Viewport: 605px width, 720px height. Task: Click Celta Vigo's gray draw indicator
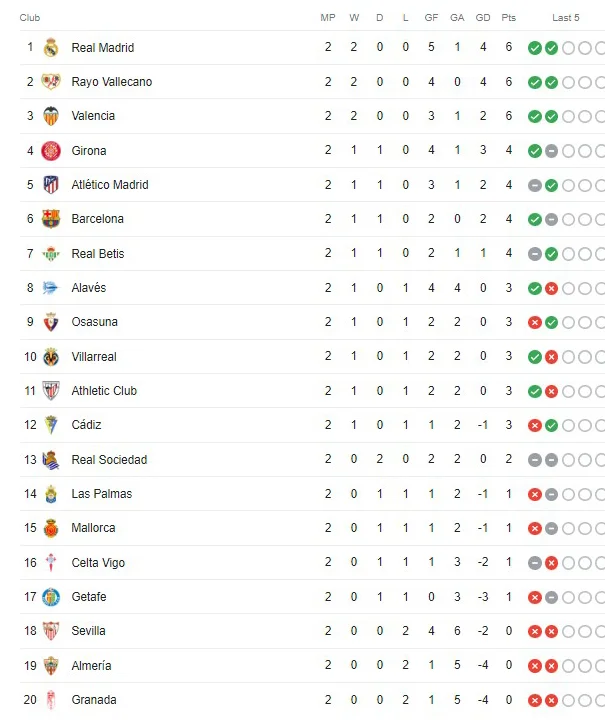click(x=535, y=563)
